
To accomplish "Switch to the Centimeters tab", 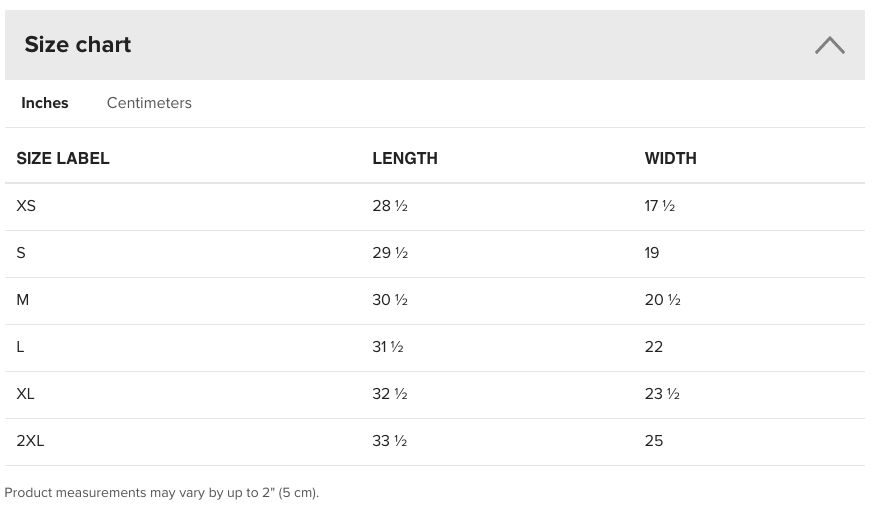I will click(x=149, y=103).
